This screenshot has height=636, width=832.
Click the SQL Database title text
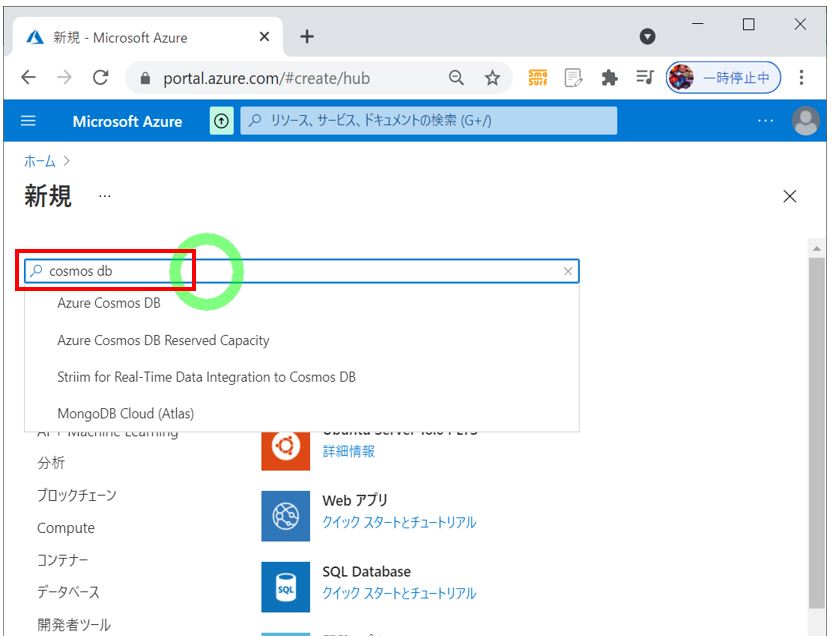367,571
